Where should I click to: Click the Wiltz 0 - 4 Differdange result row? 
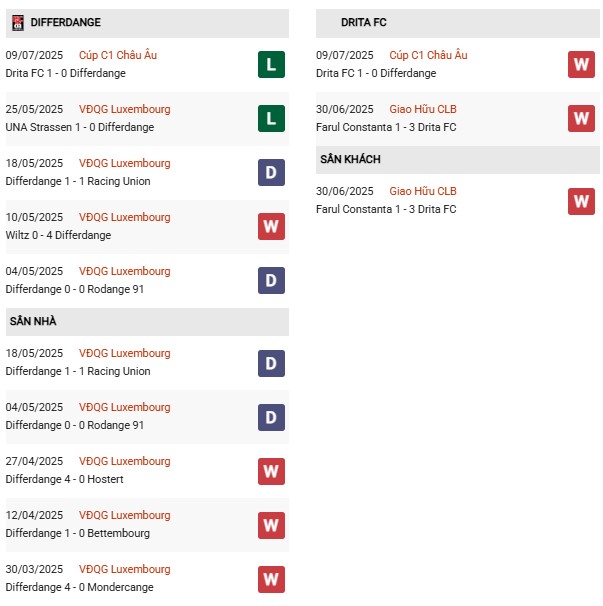pyautogui.click(x=58, y=236)
